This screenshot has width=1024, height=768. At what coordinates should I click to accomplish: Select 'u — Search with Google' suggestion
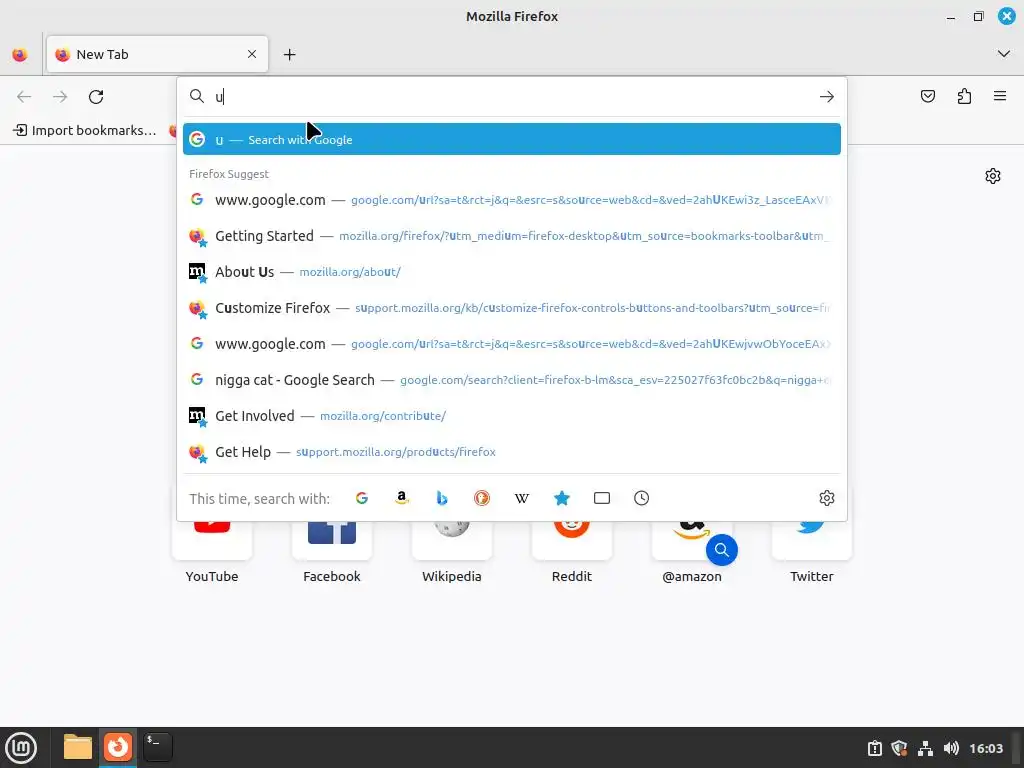pos(511,139)
